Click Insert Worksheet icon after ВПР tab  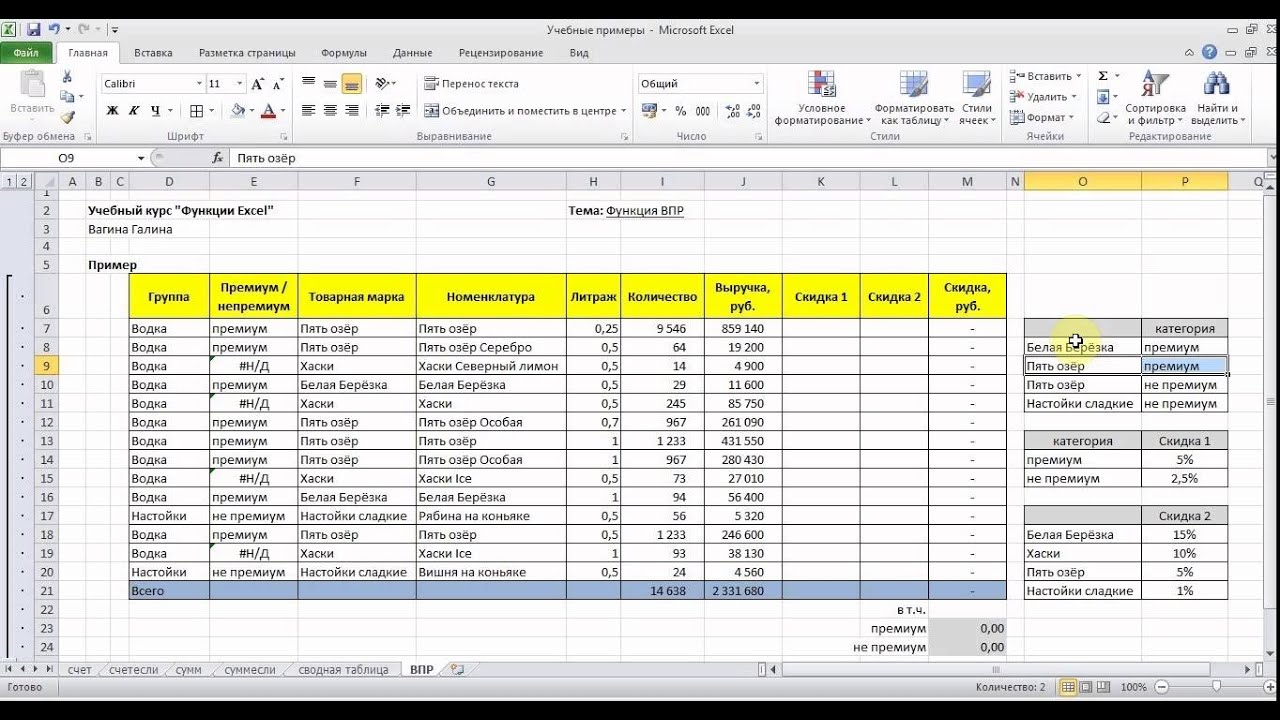click(458, 669)
